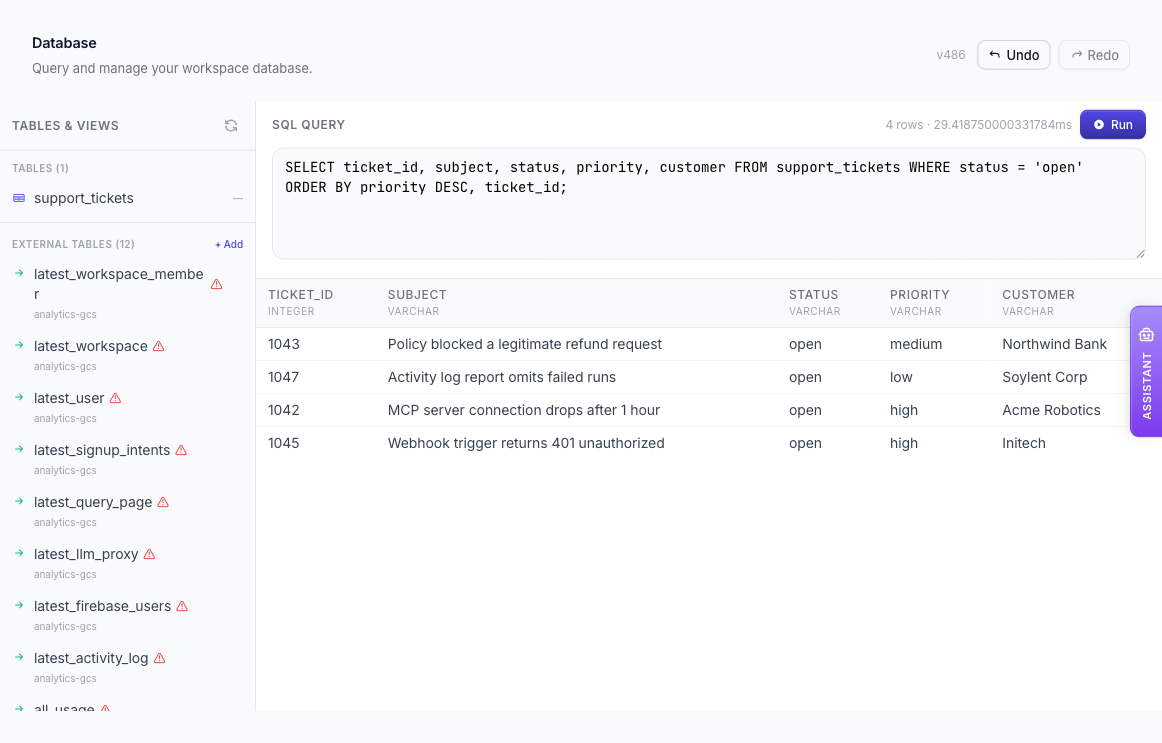This screenshot has width=1162, height=743.
Task: Select ticket 1045 cell
Action: click(284, 443)
